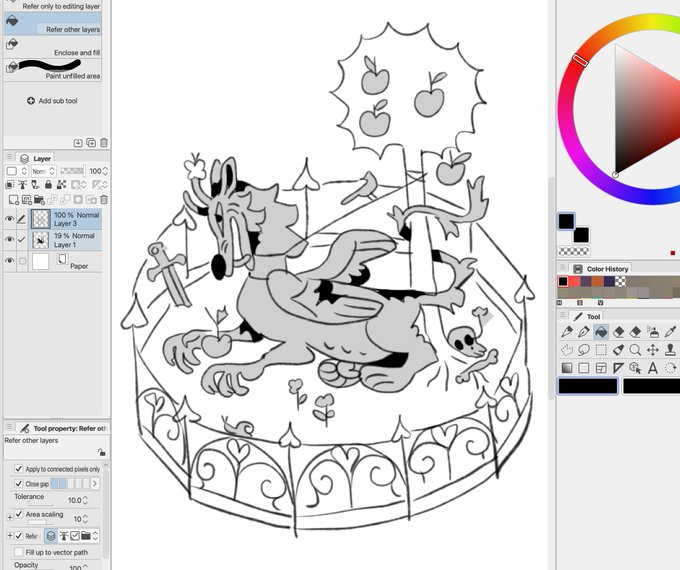Viewport: 680px width, 570px height.
Task: Select the Fill bucket tool
Action: click(x=601, y=332)
